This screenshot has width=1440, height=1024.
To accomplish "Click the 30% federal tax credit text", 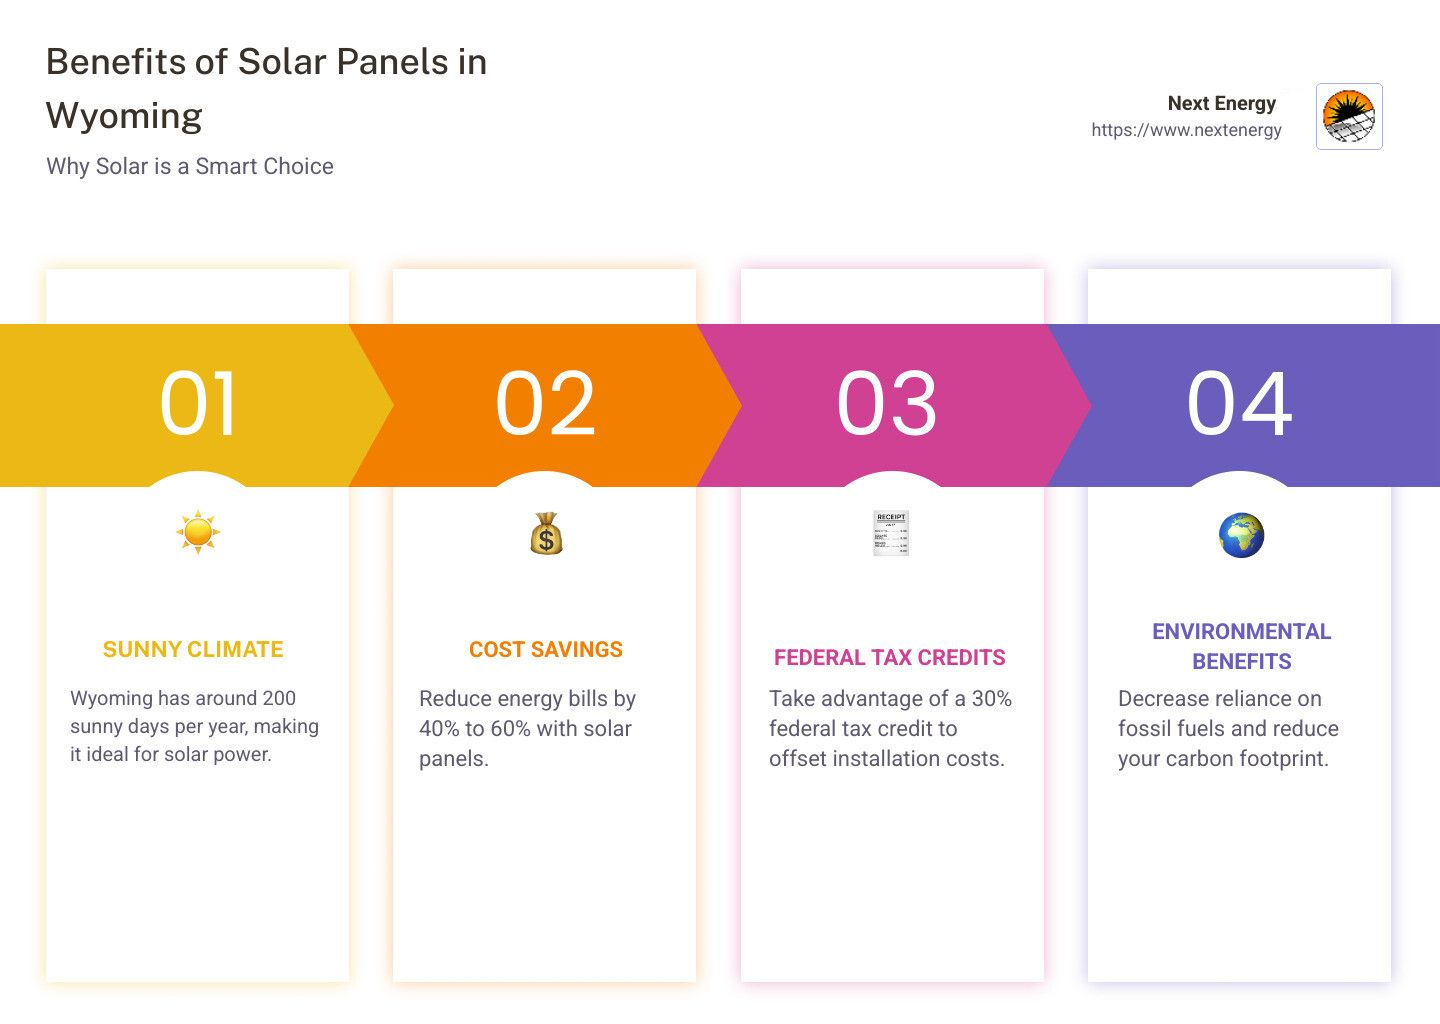I will pyautogui.click(x=890, y=728).
